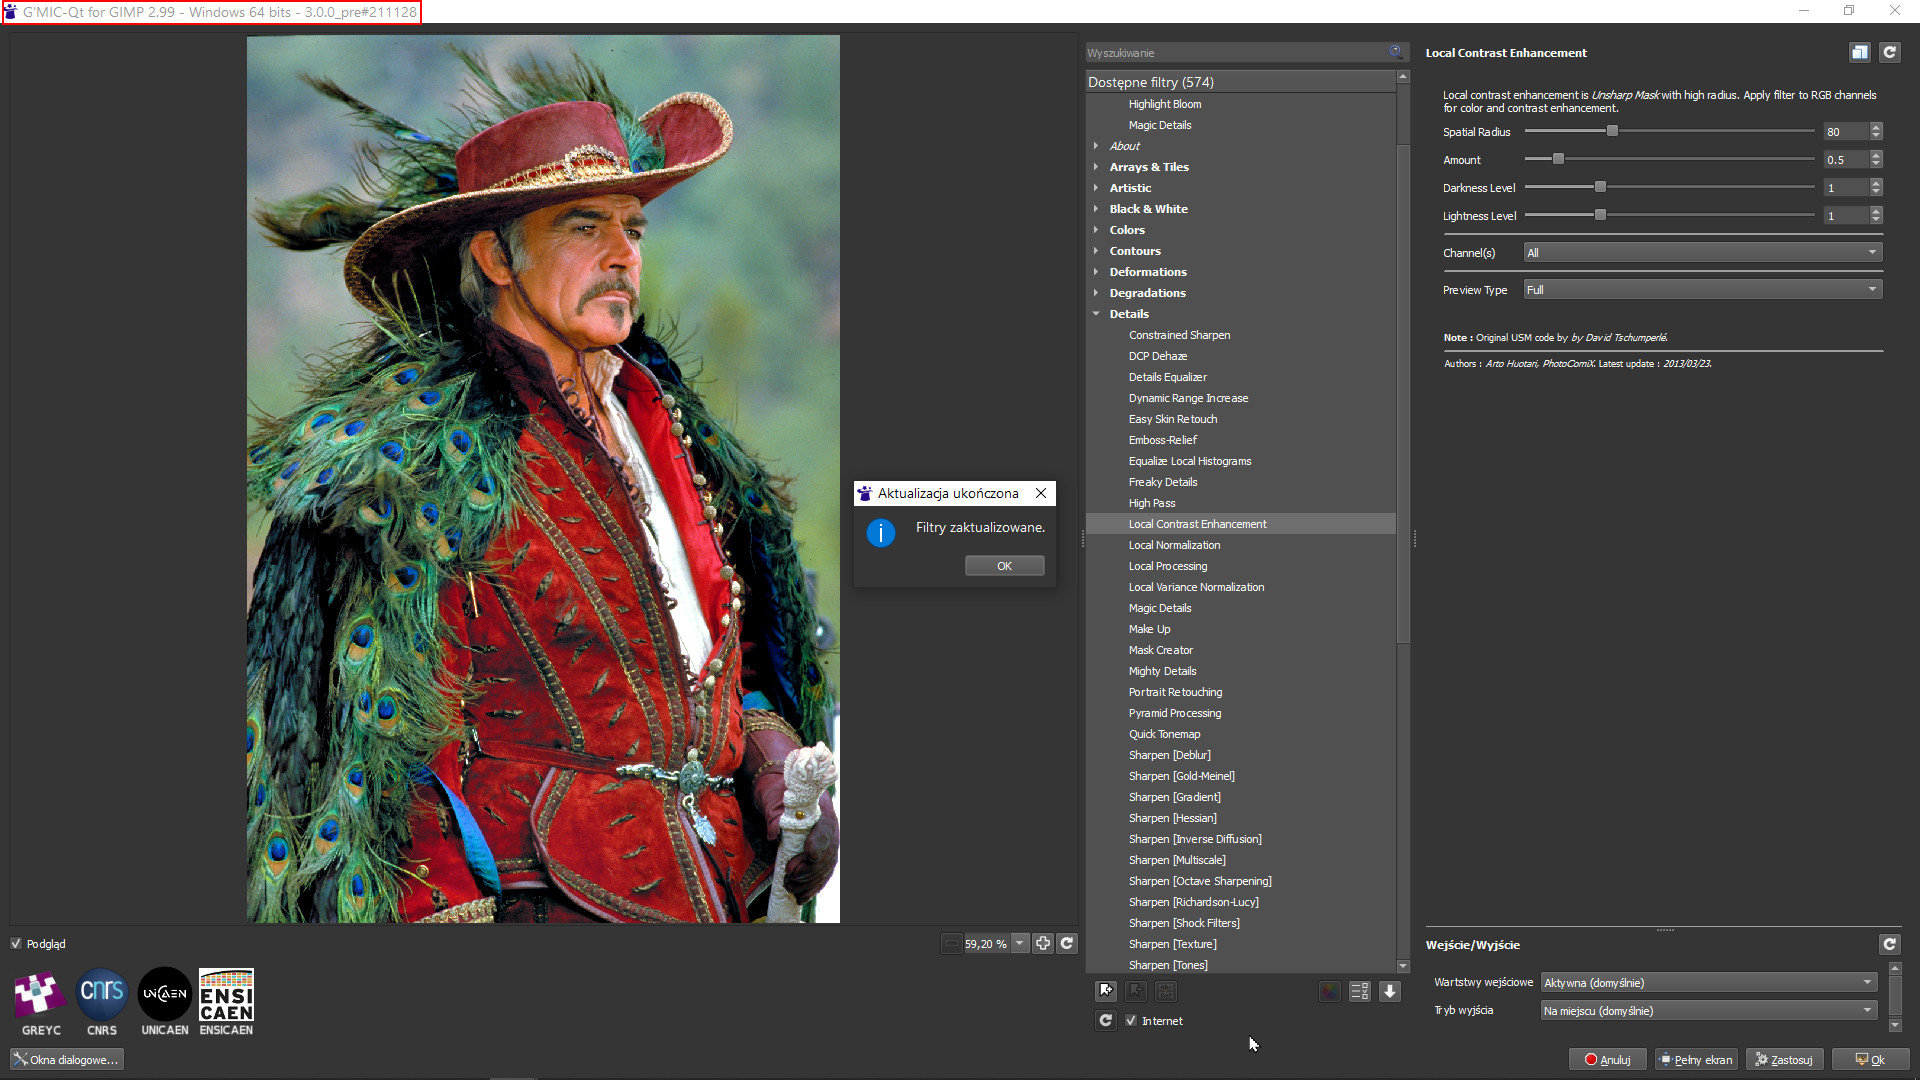Click the zoom in plus icon
Image resolution: width=1920 pixels, height=1080 pixels.
point(1043,943)
